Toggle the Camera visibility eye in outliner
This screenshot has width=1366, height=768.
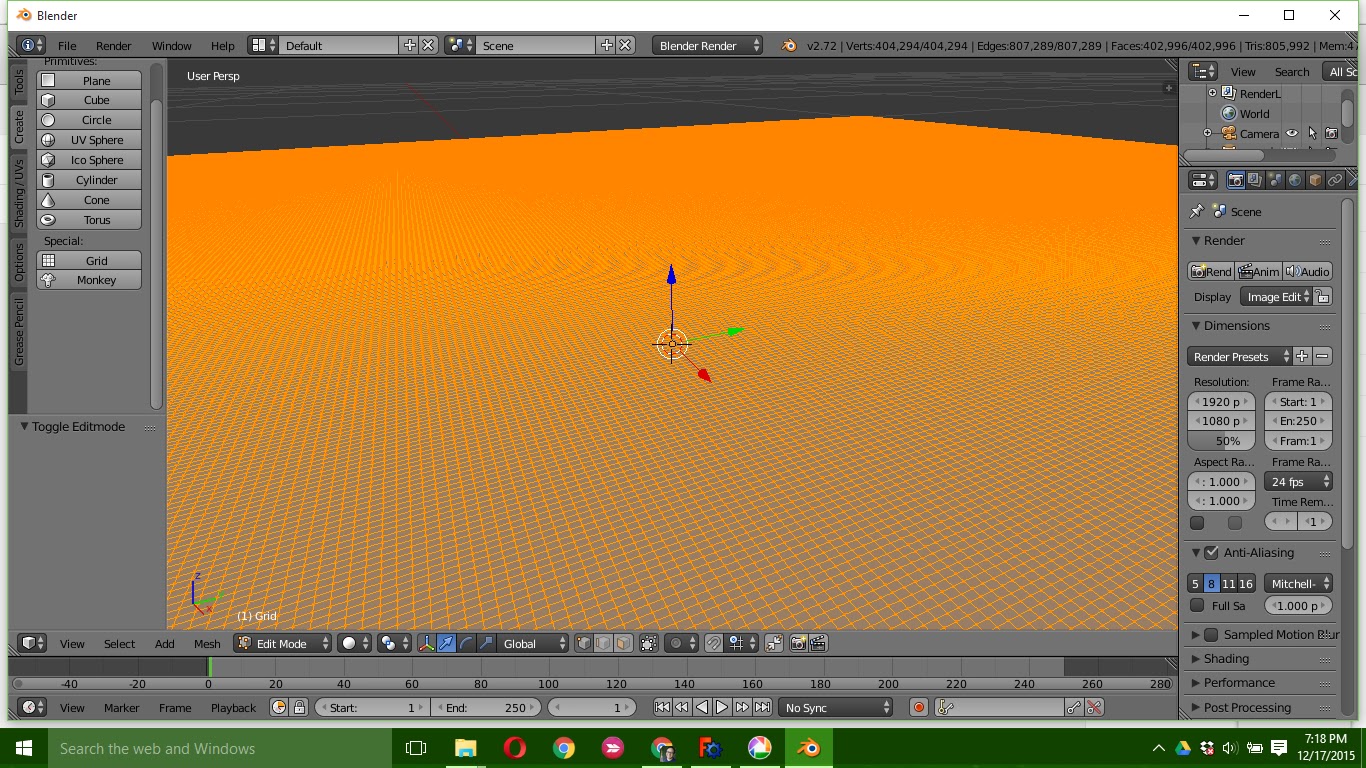(1291, 133)
